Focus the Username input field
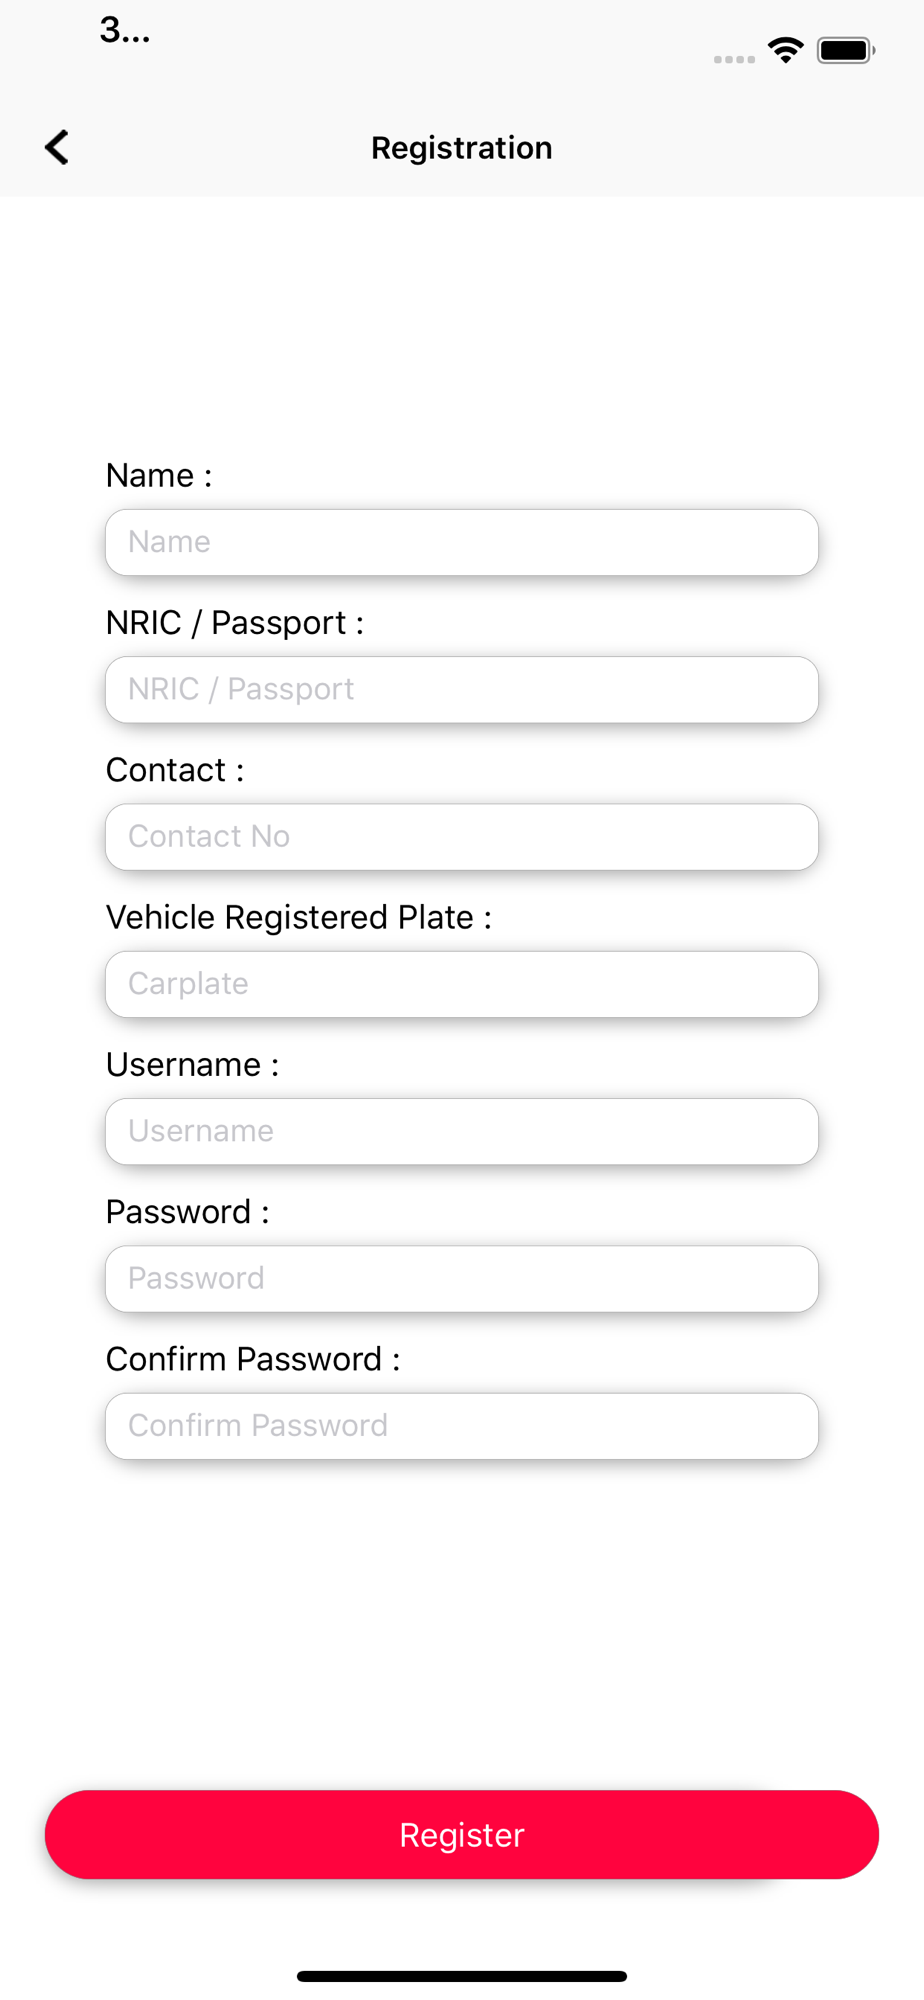Viewport: 924px width, 2000px height. (462, 1131)
